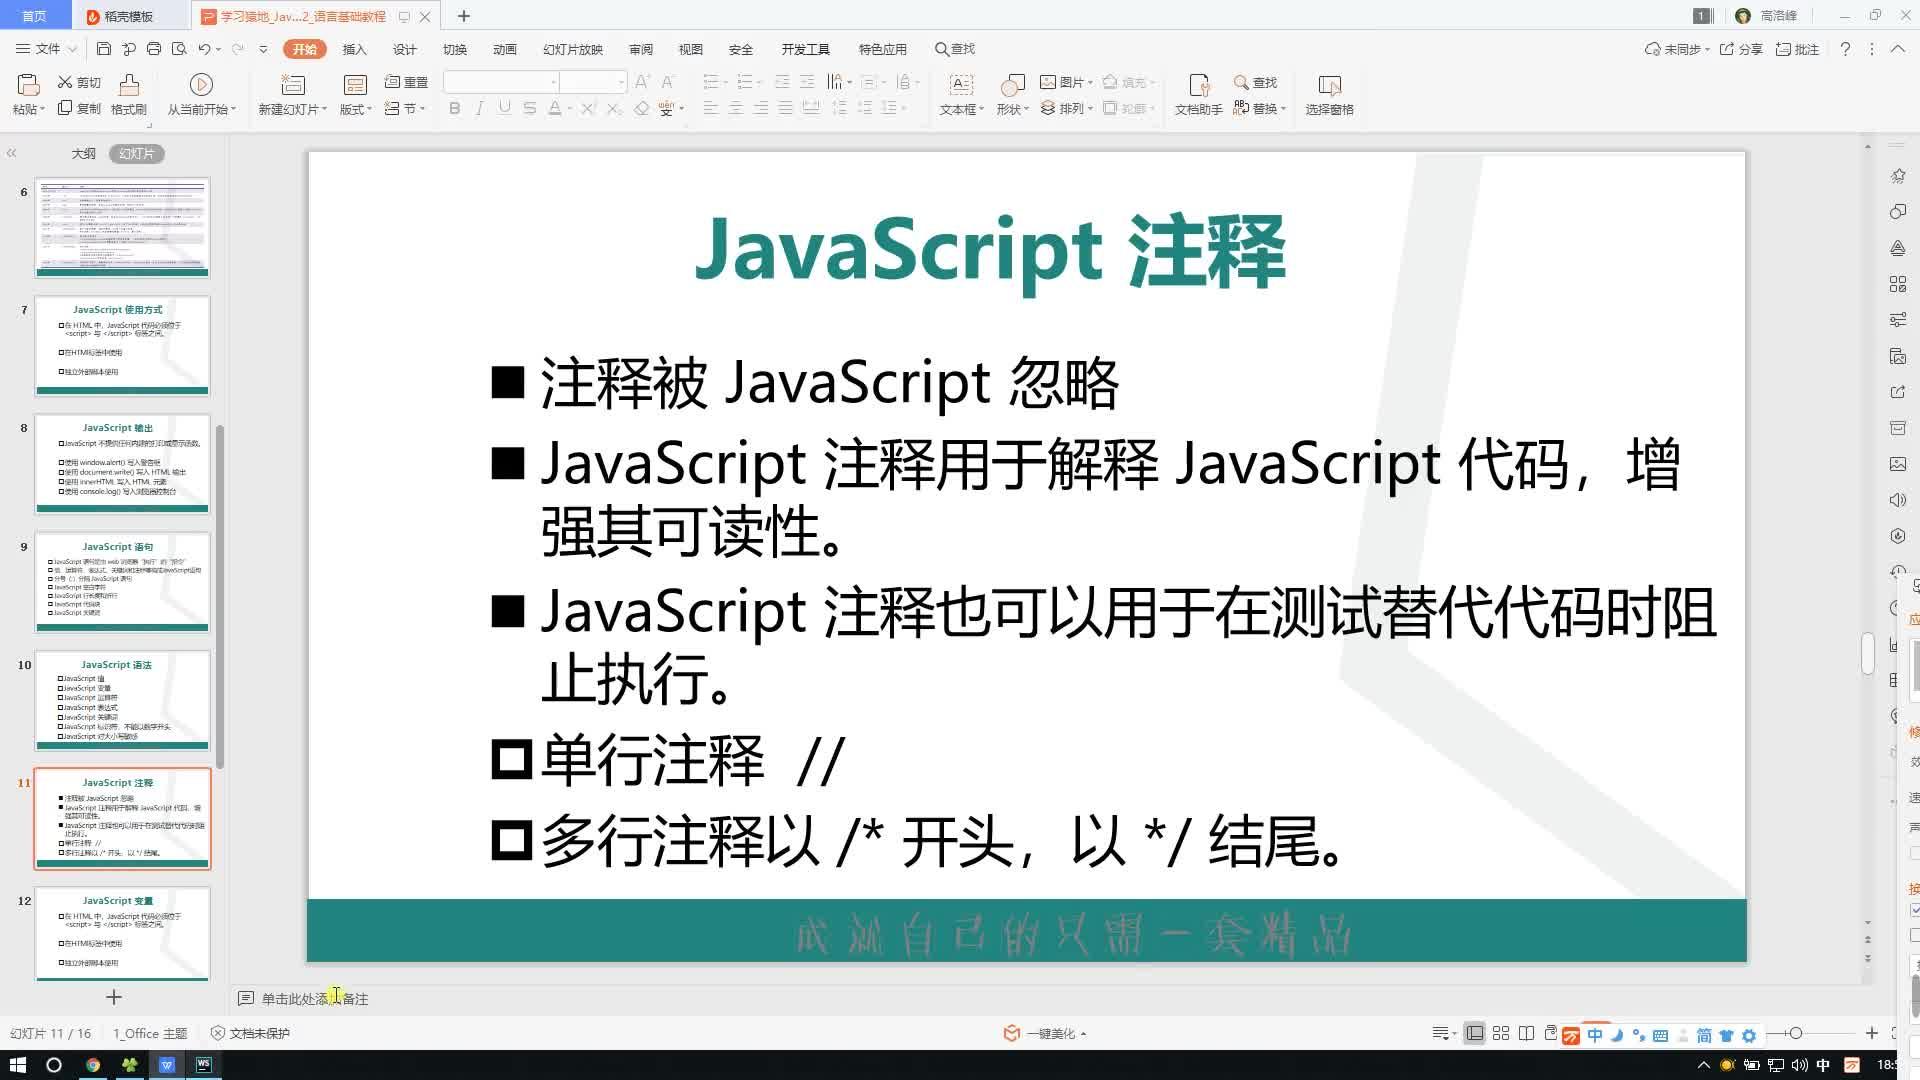Toggle Sogou simplified/traditional (简) mode

[1704, 1036]
